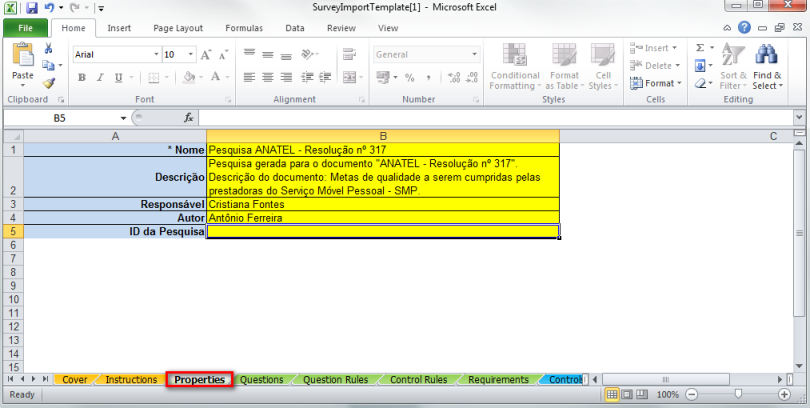This screenshot has height=408, width=810.
Task: Open the Requirements sheet tab
Action: point(498,380)
